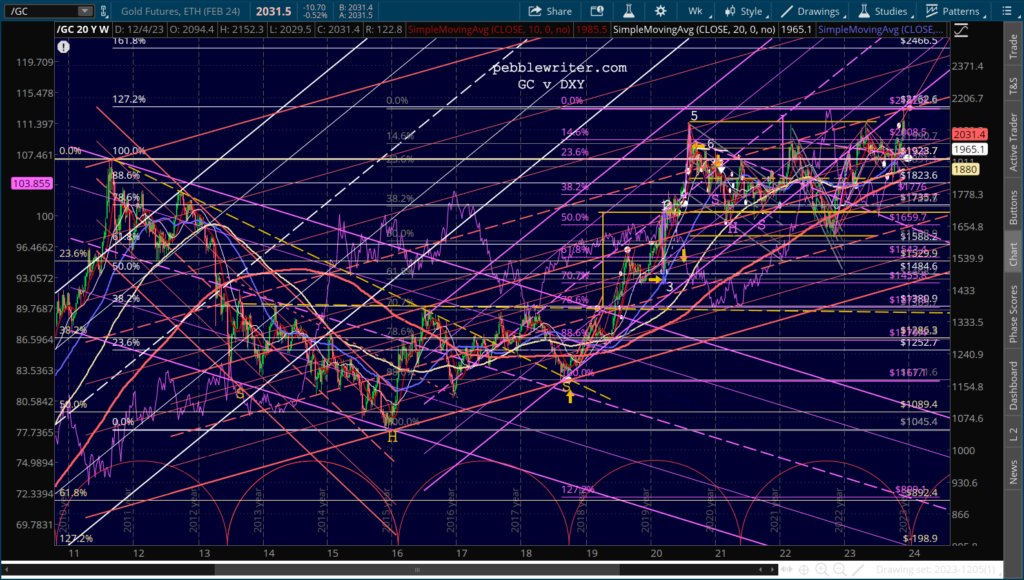Click the crosshair pan icon
Screen dimensions: 1024x580
[804, 570]
